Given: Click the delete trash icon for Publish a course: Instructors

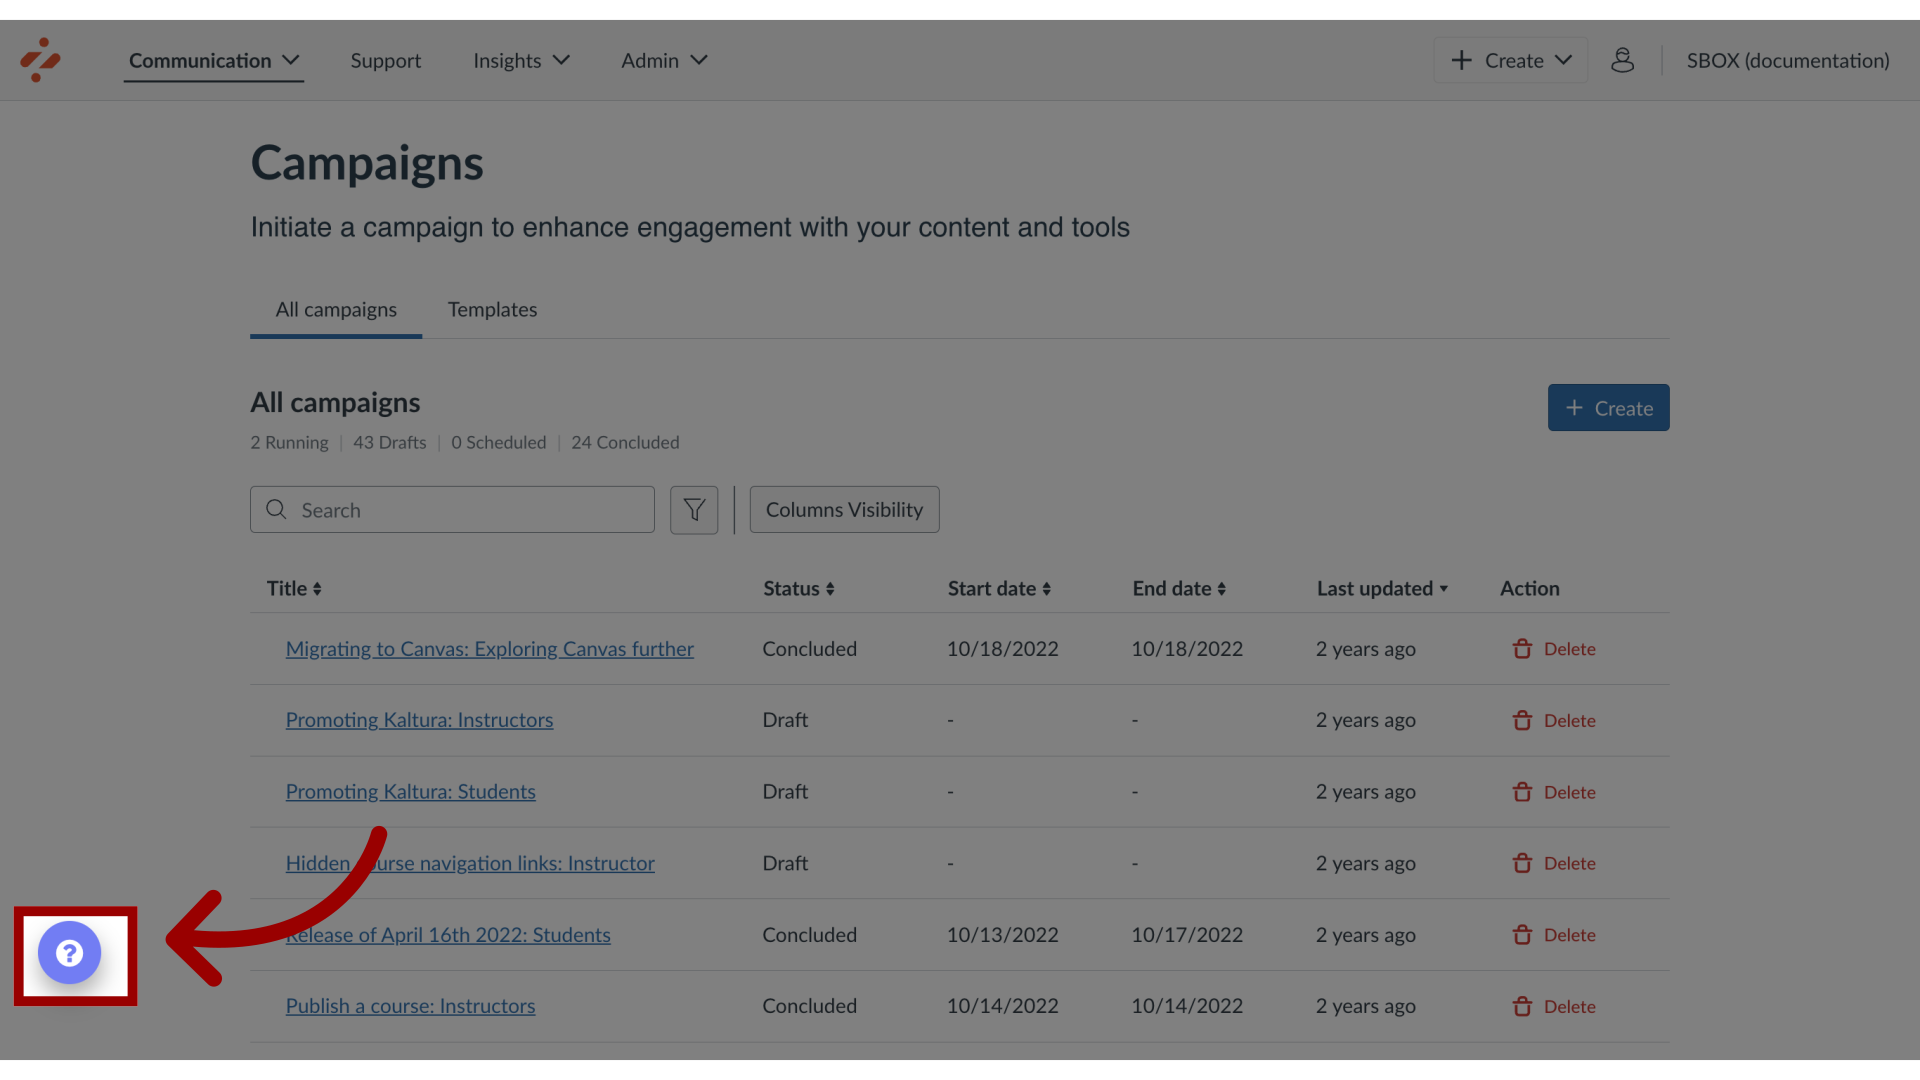Looking at the screenshot, I should [x=1522, y=1006].
